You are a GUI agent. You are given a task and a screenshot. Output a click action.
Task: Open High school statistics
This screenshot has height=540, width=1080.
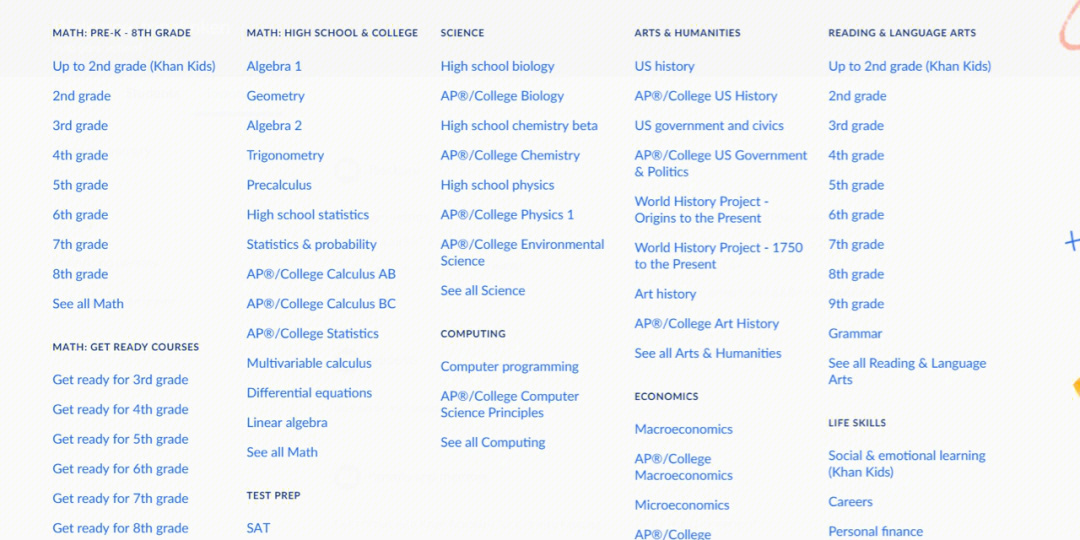pos(308,214)
